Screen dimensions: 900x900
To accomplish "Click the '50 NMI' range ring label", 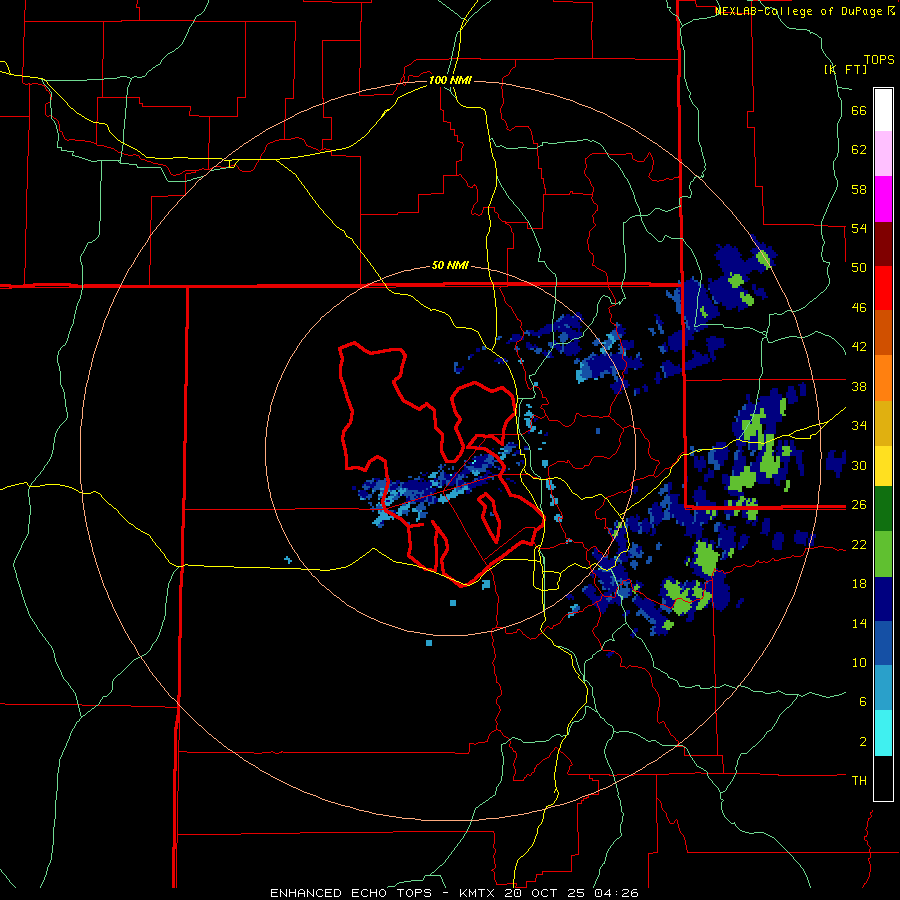I will coord(450,265).
